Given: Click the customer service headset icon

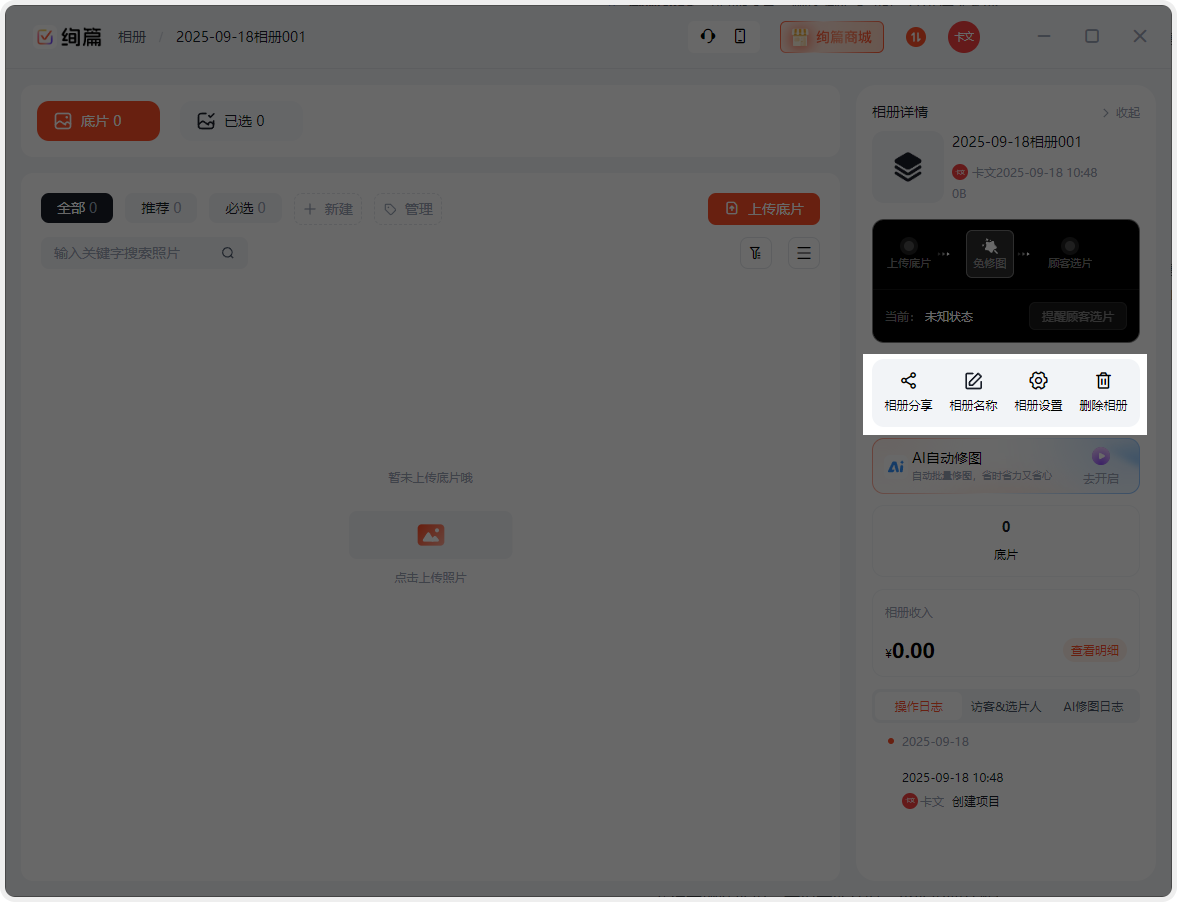Looking at the screenshot, I should pos(708,37).
